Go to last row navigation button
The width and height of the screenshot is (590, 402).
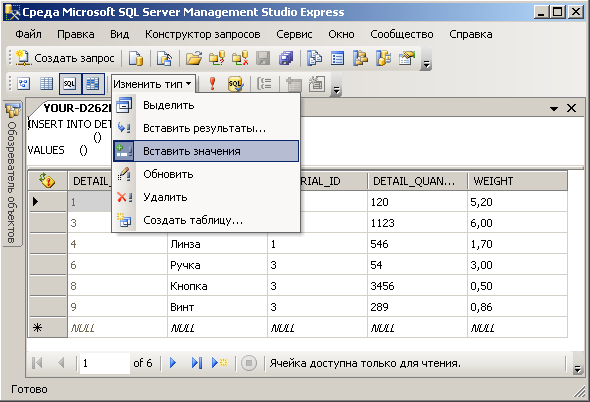click(196, 363)
